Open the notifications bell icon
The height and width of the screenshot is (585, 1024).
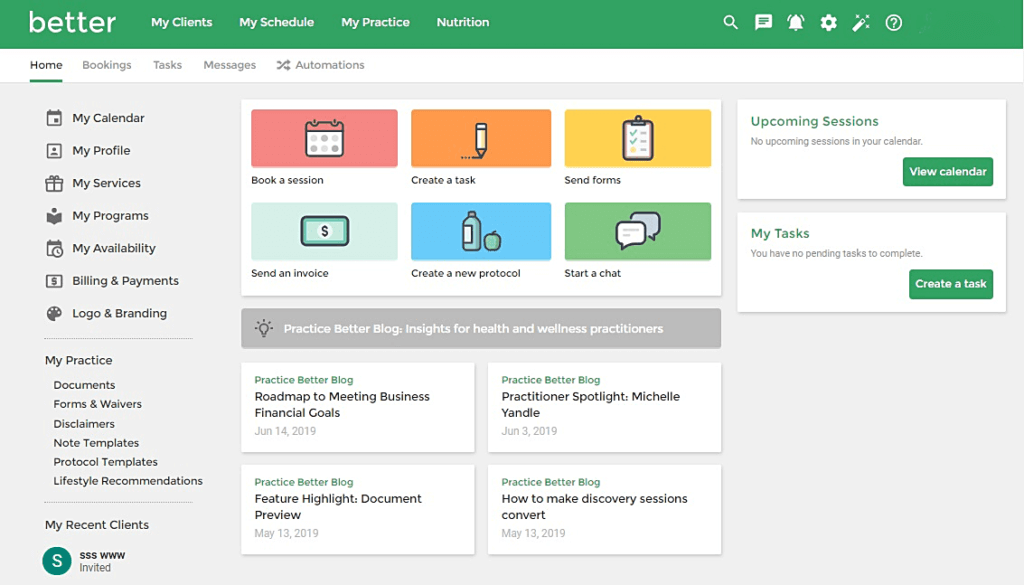(795, 23)
